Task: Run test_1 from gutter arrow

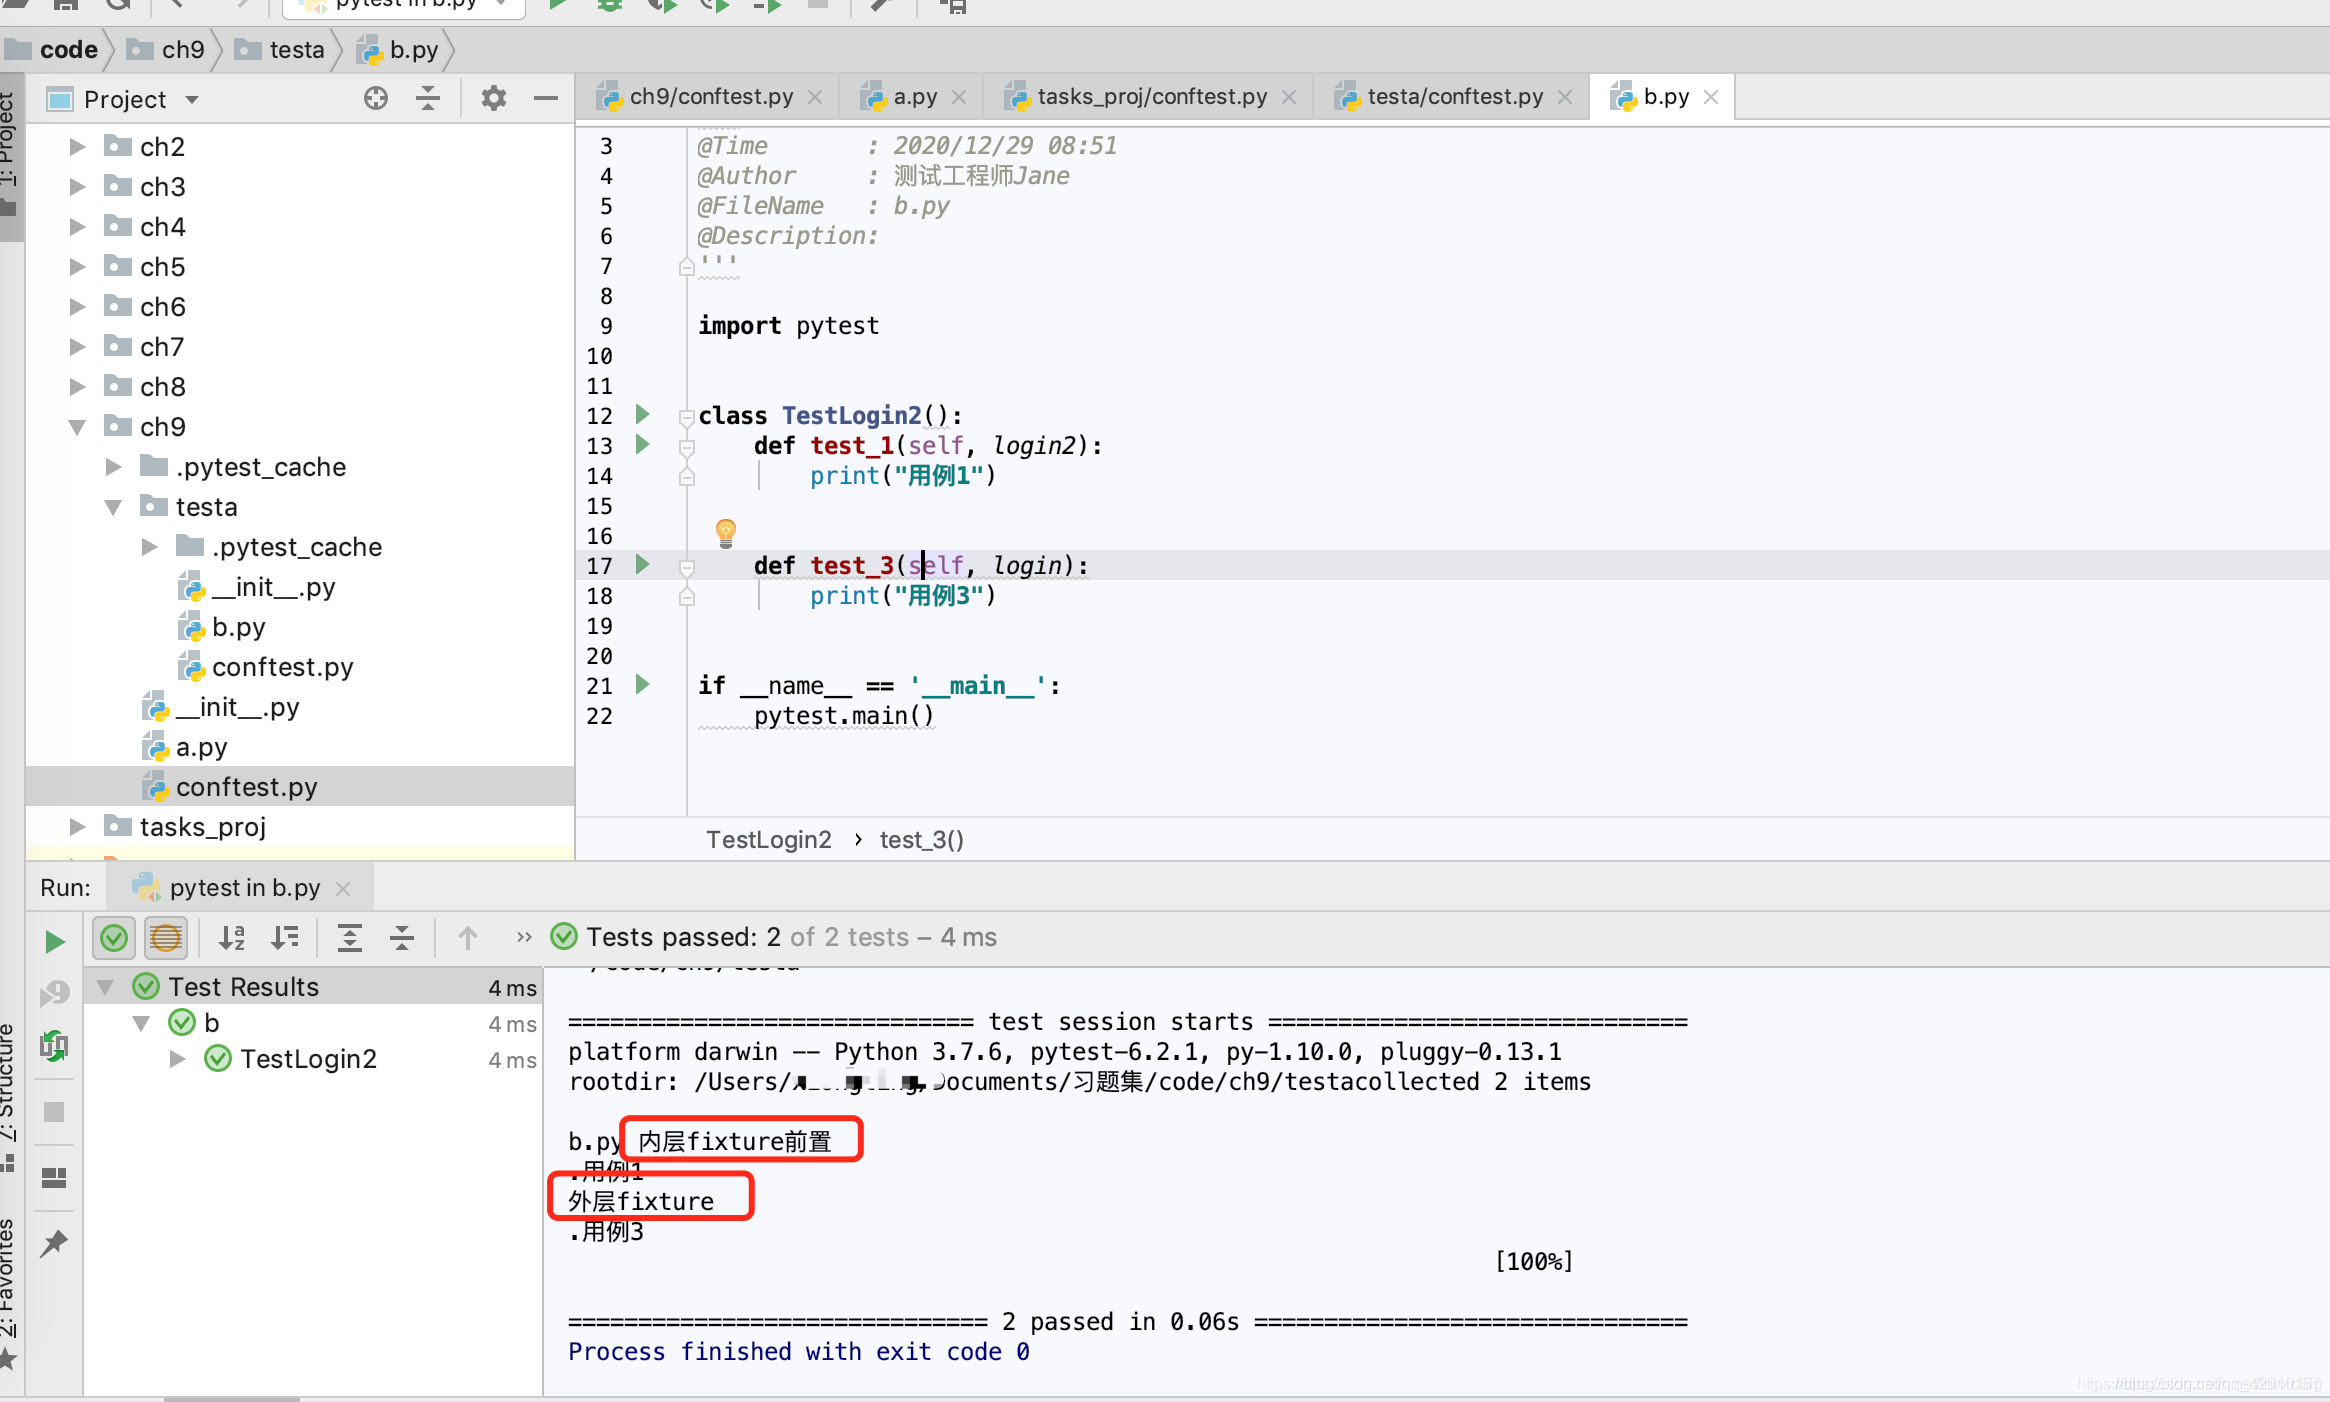Action: (643, 445)
